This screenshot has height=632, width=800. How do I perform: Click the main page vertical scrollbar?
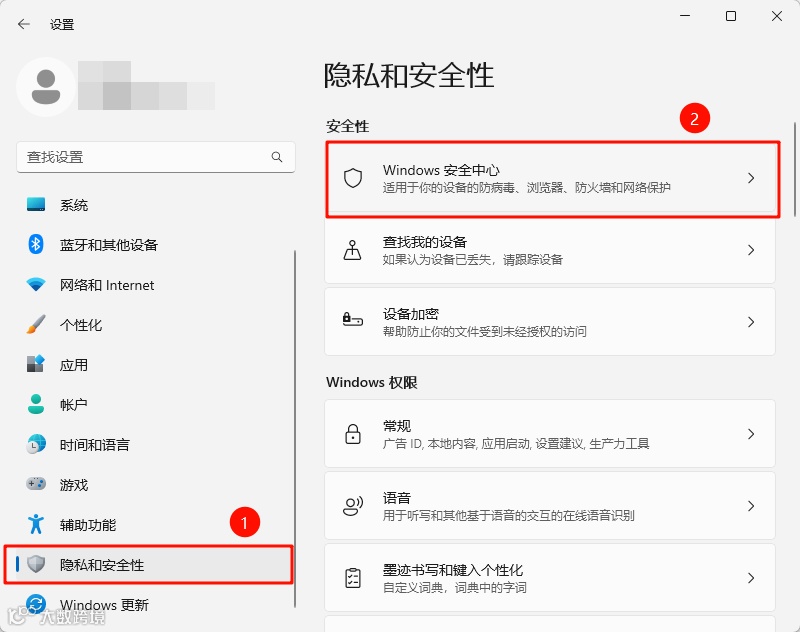(x=794, y=169)
